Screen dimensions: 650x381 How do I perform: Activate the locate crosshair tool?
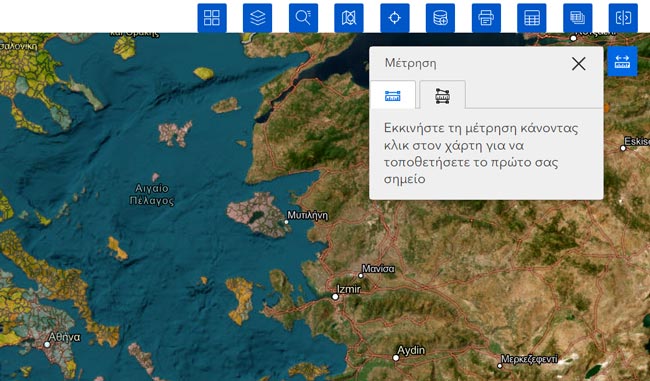395,18
